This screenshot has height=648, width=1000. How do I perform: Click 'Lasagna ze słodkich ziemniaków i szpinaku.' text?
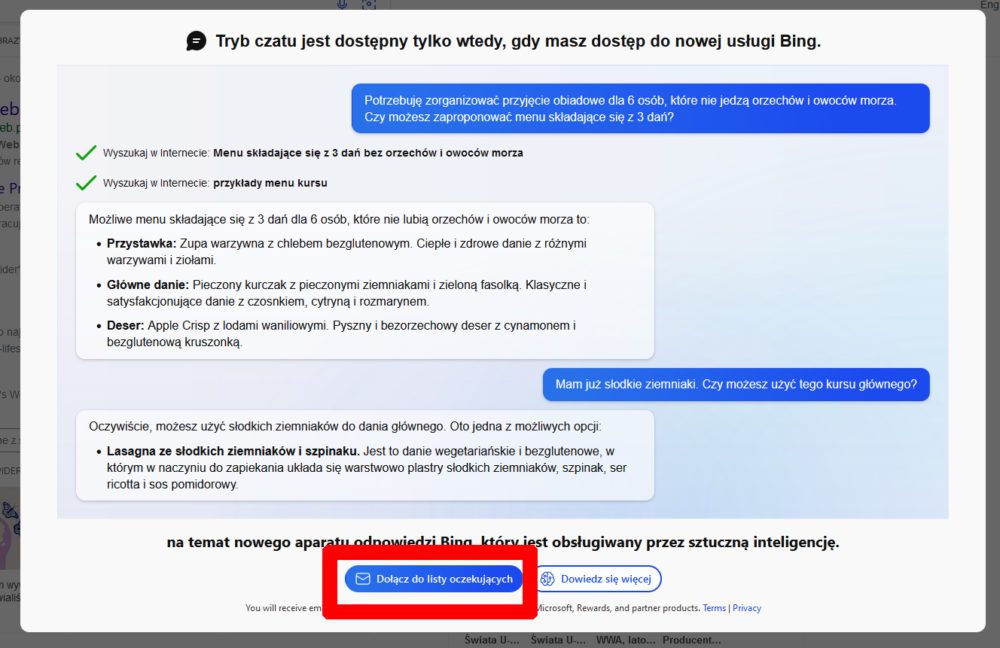click(233, 451)
